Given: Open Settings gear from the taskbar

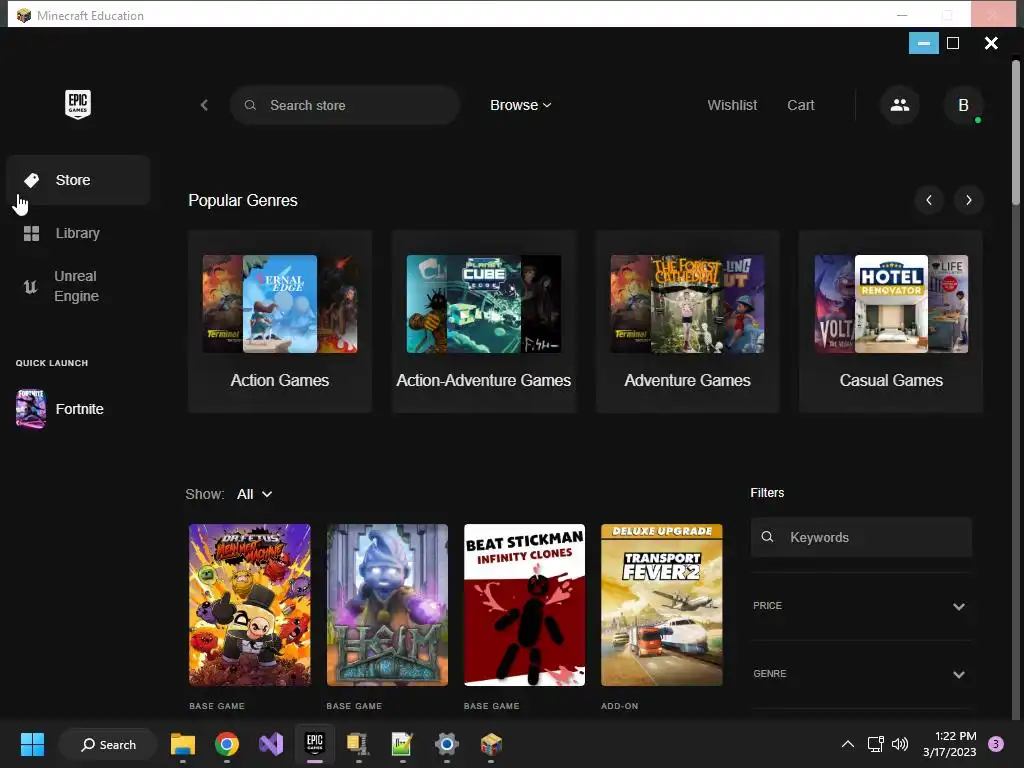Looking at the screenshot, I should [447, 744].
